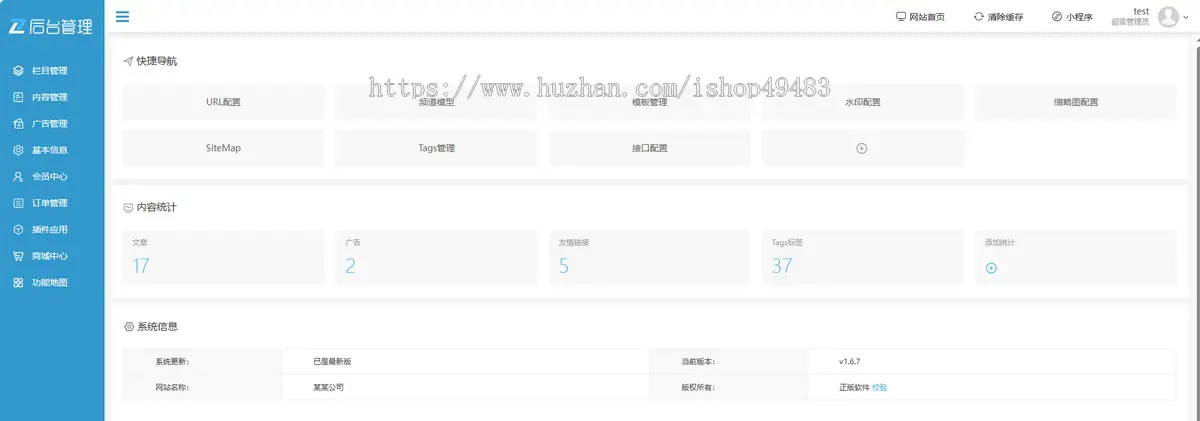The image size is (1200, 421).
Task: Open the 水印配置 shortcut
Action: point(863,102)
